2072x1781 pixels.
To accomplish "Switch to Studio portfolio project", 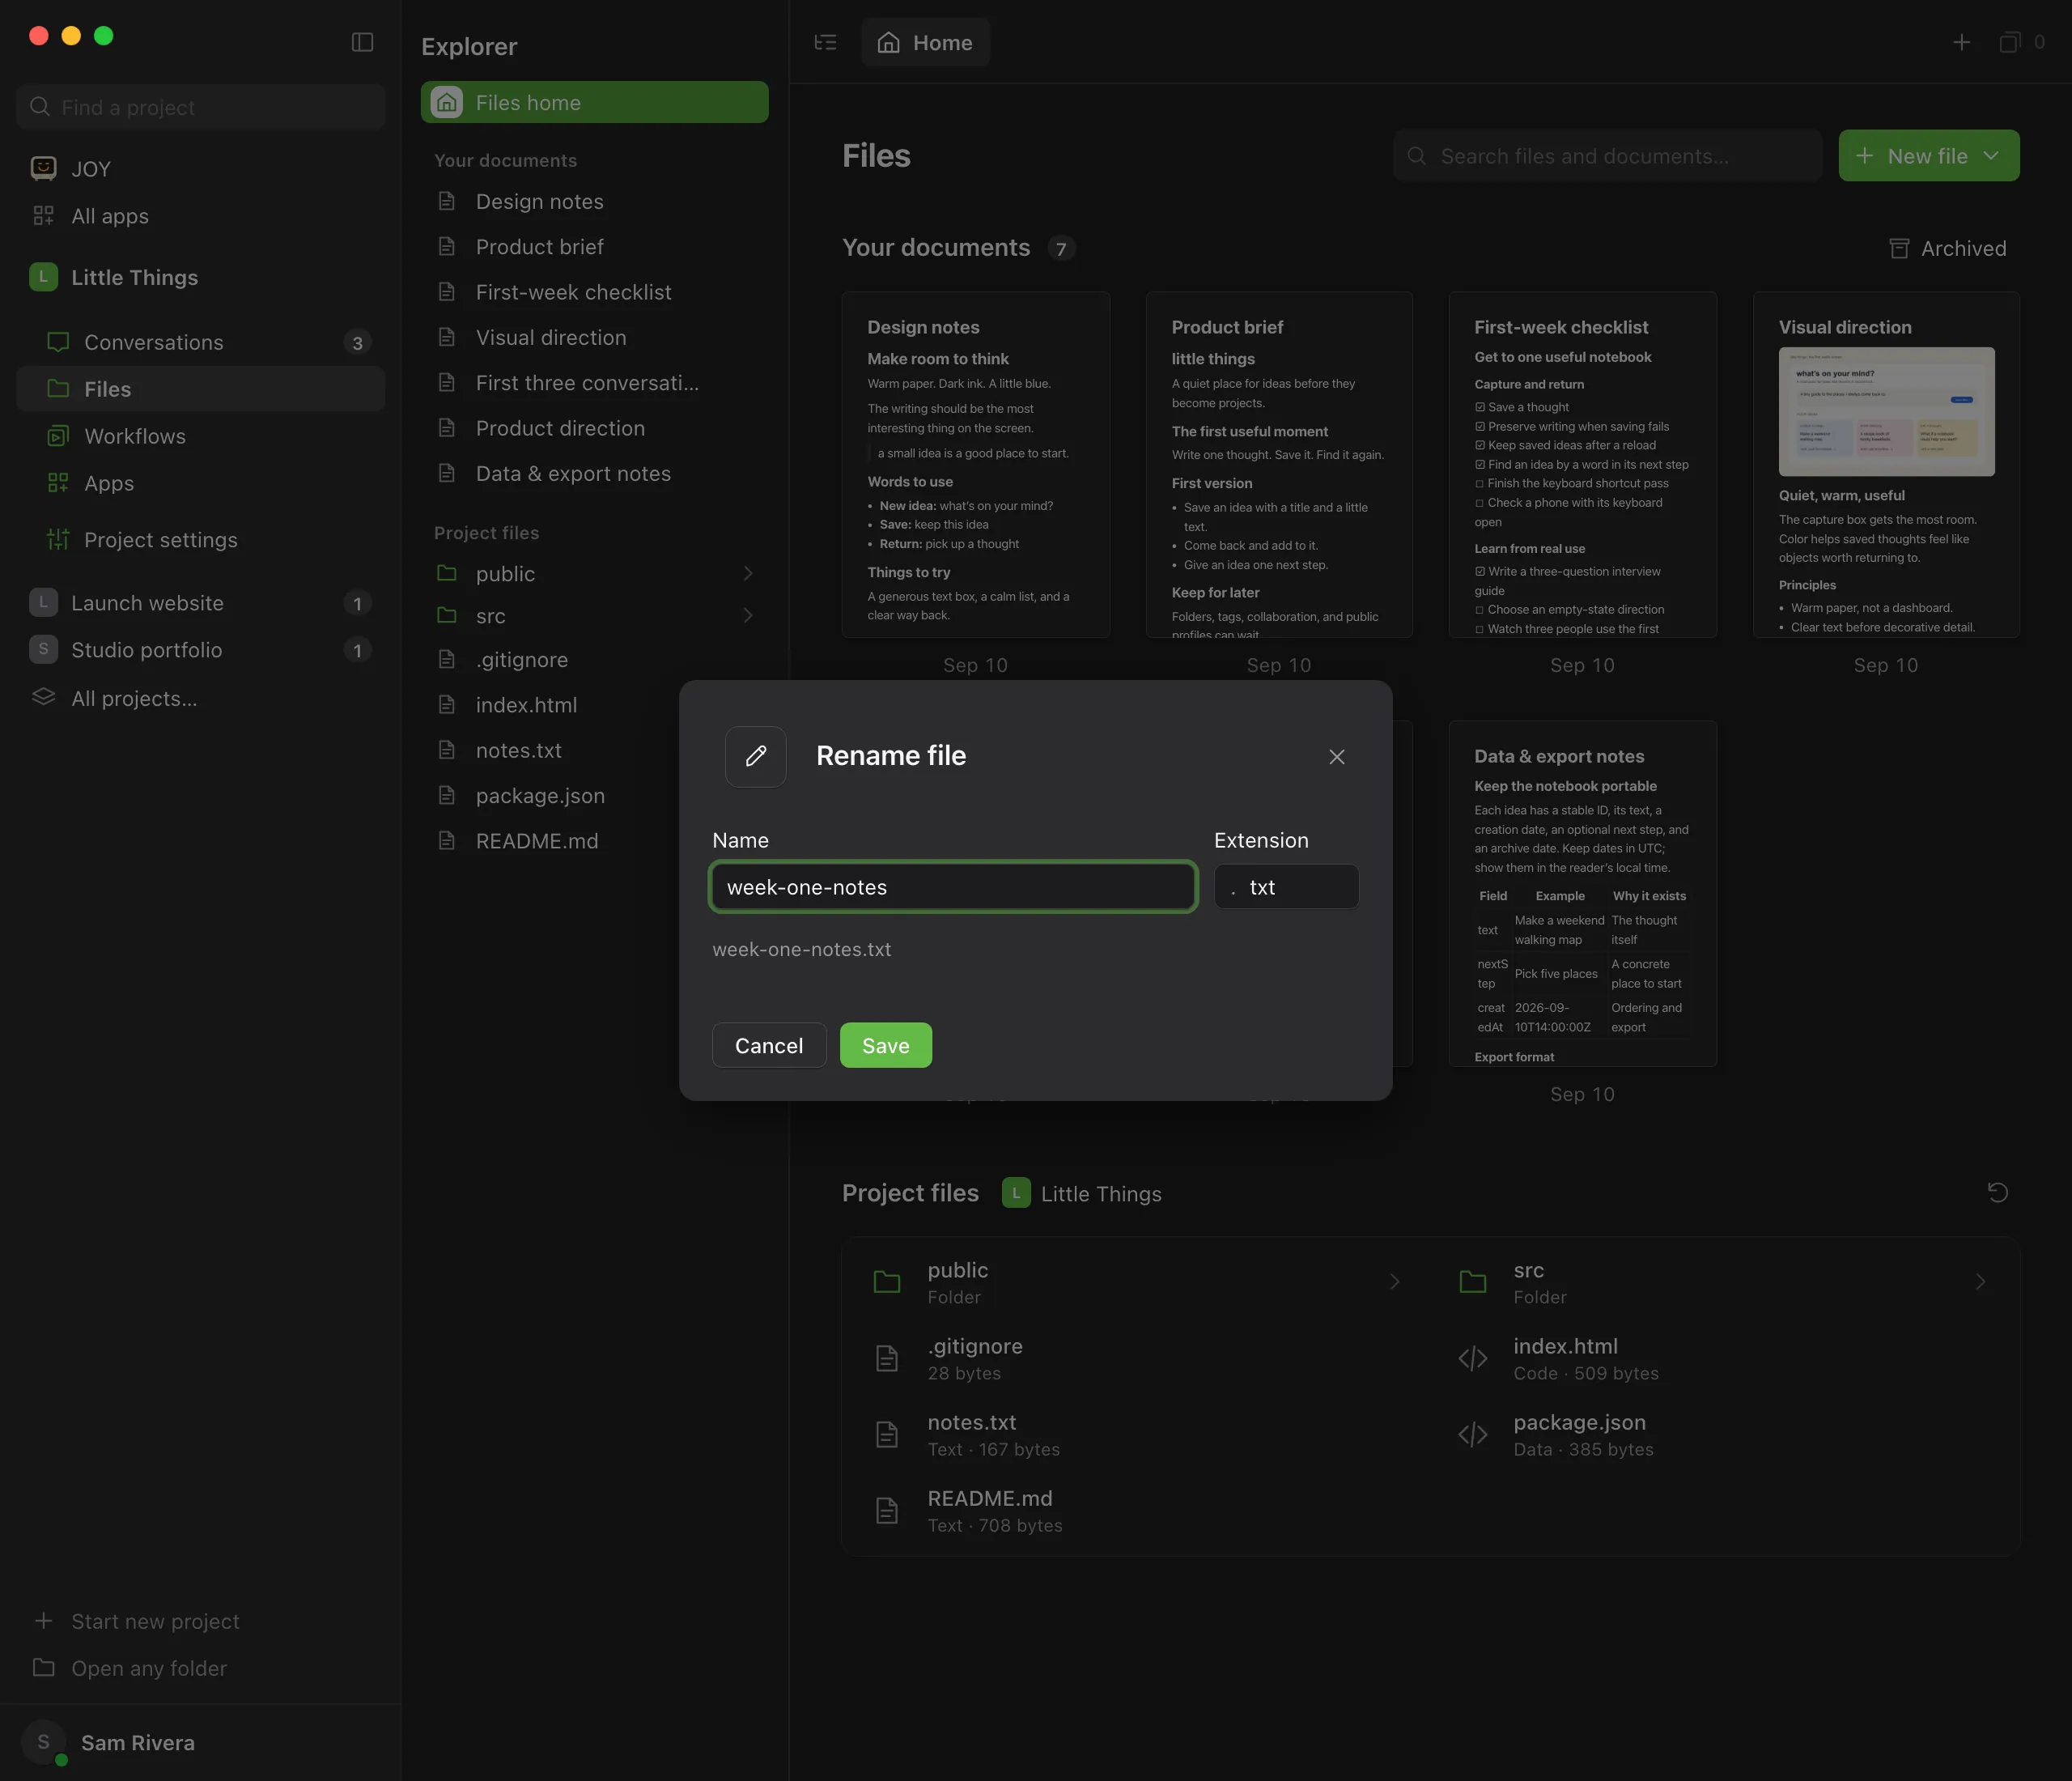I will pos(200,650).
